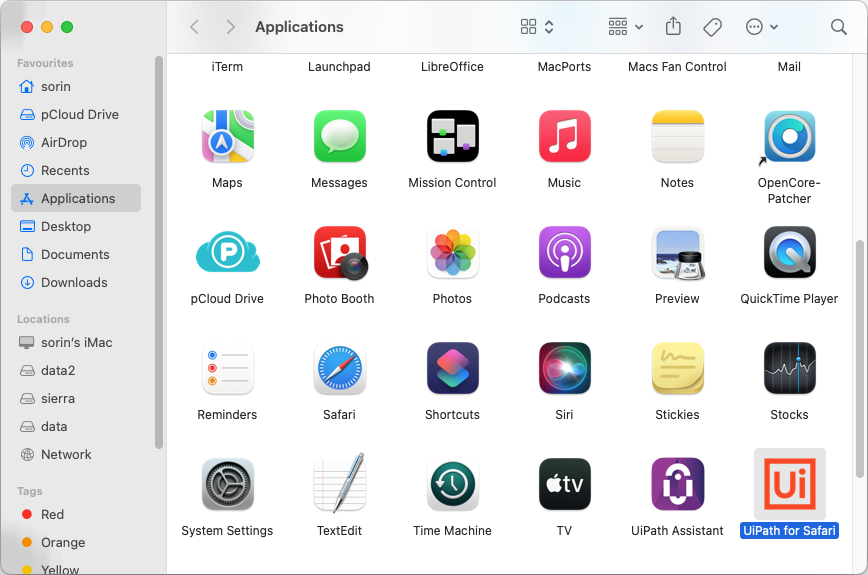The image size is (868, 575).
Task: Expand the Group By options dropdown
Action: click(626, 27)
